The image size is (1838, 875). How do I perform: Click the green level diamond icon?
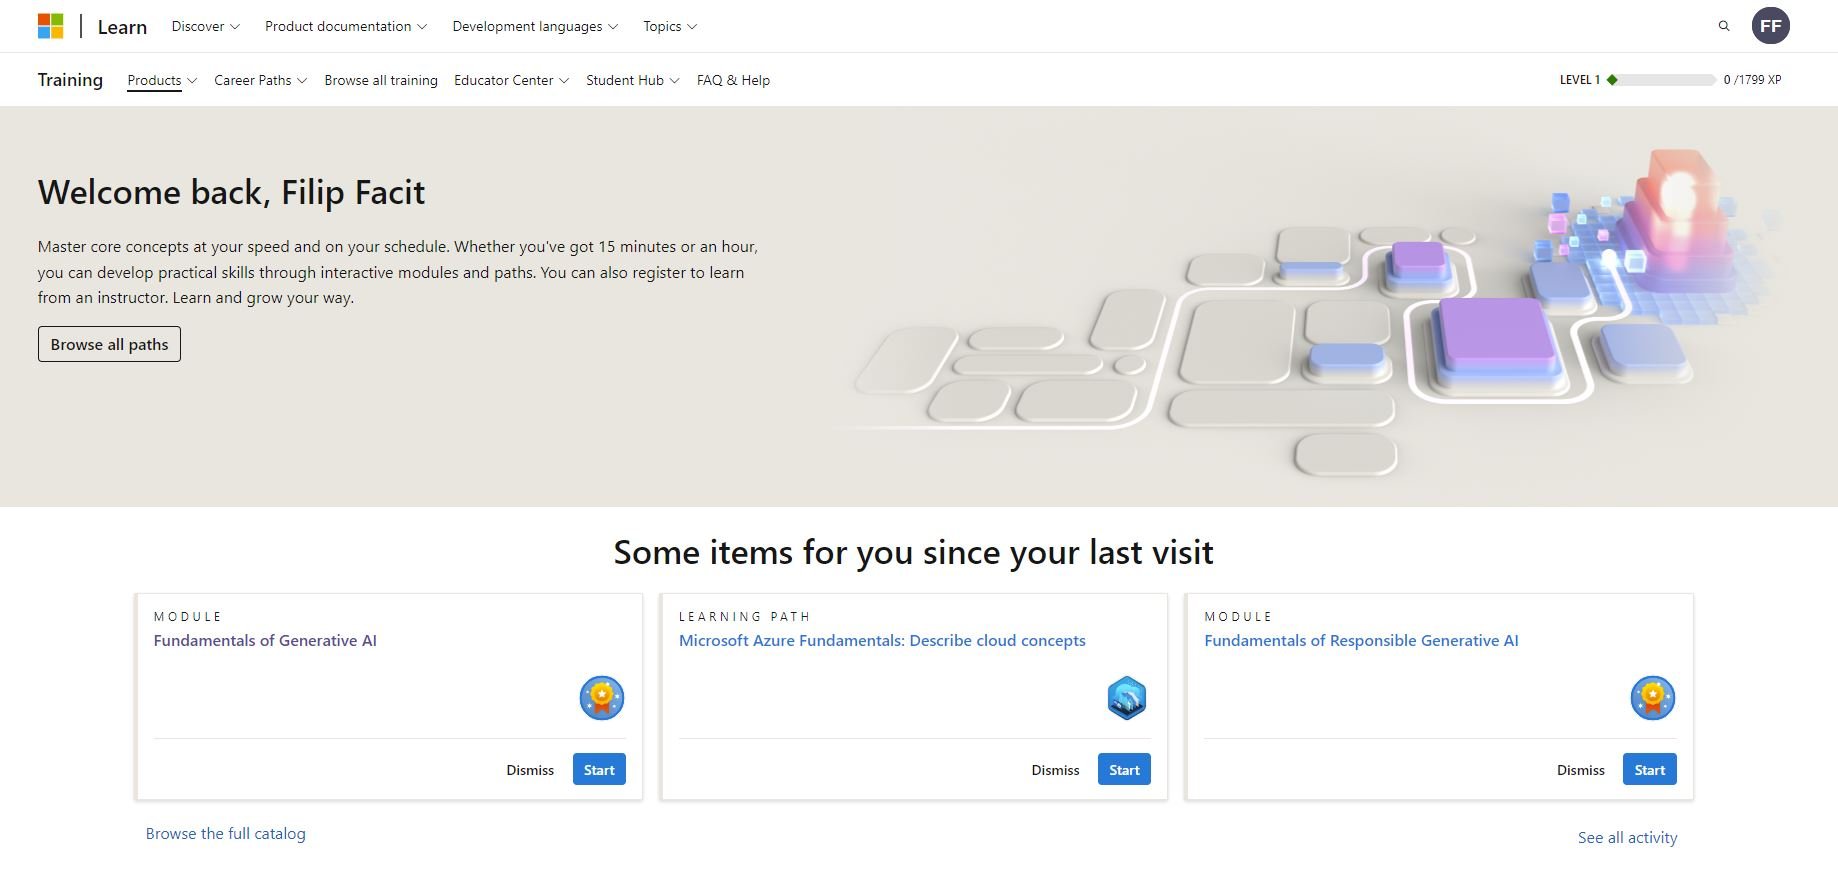click(1612, 80)
